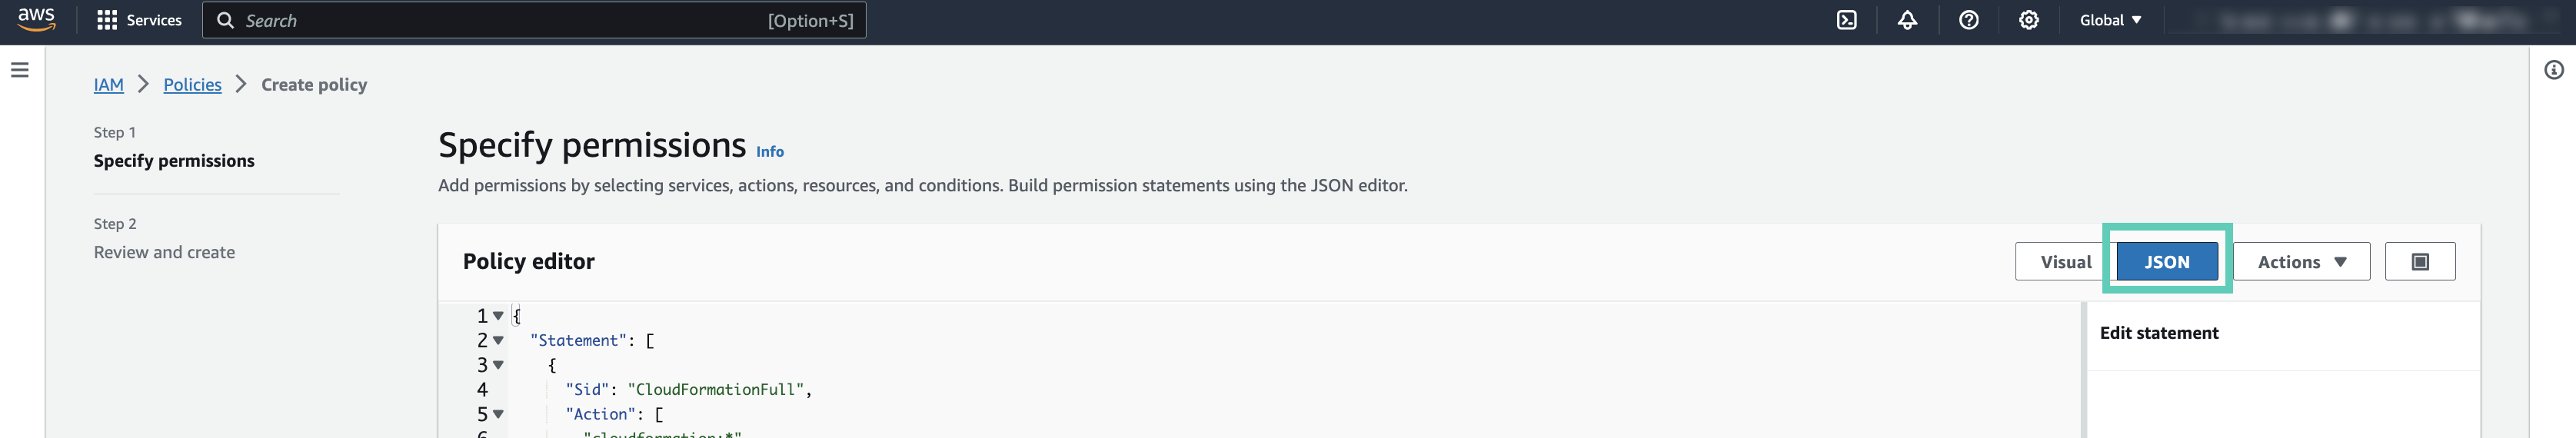The height and width of the screenshot is (438, 2576).
Task: Collapse the code fold on line 1
Action: tap(498, 316)
